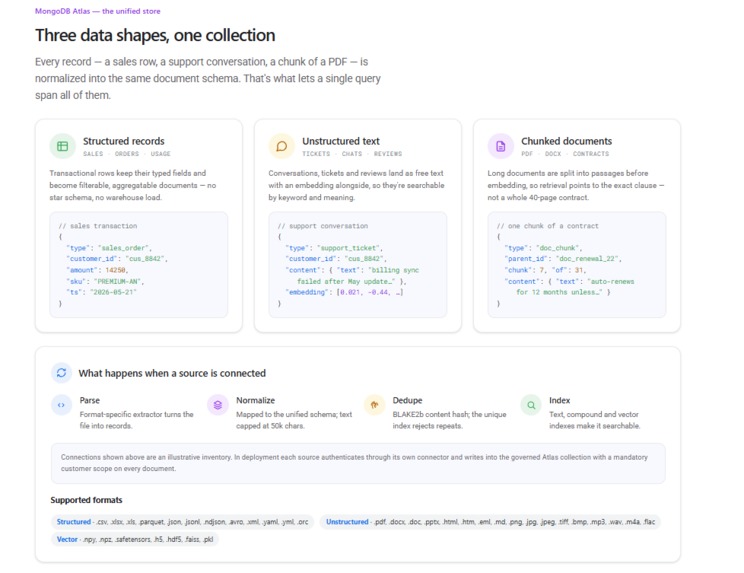Click the orange Dedupe icon

374,405
